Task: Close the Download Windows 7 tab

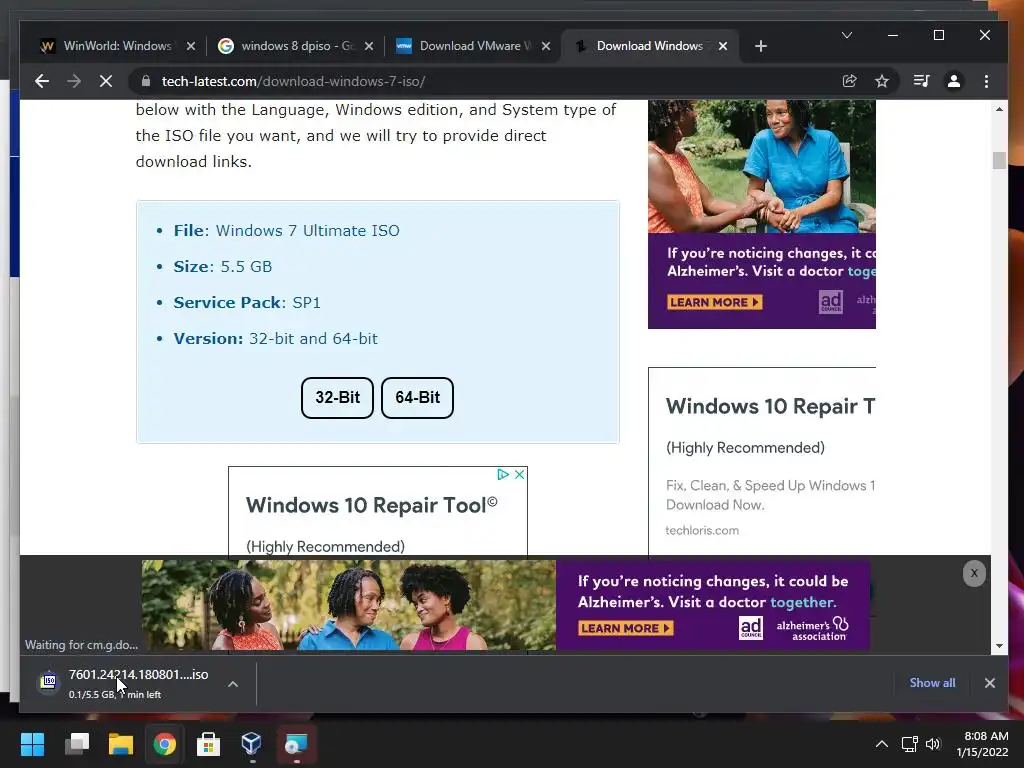Action: pos(723,46)
